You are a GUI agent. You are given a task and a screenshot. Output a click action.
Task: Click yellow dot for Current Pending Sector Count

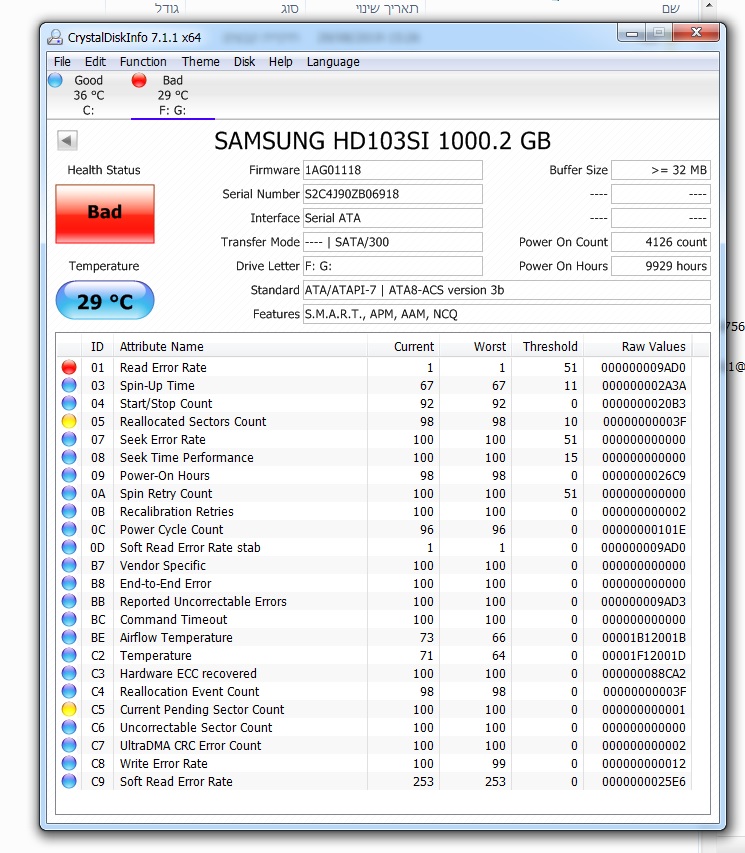[x=69, y=709]
